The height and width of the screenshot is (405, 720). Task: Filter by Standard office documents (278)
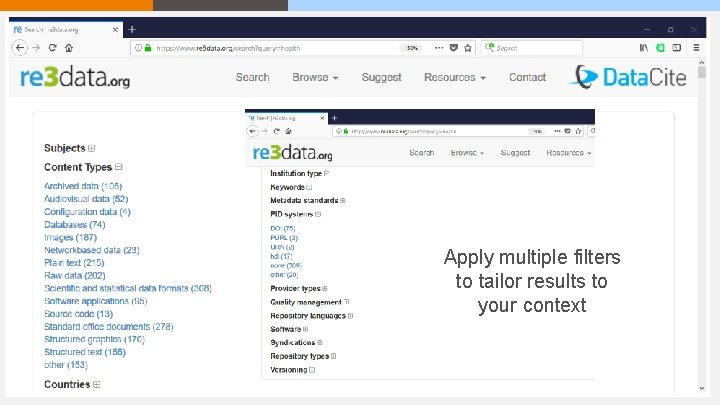tap(108, 326)
